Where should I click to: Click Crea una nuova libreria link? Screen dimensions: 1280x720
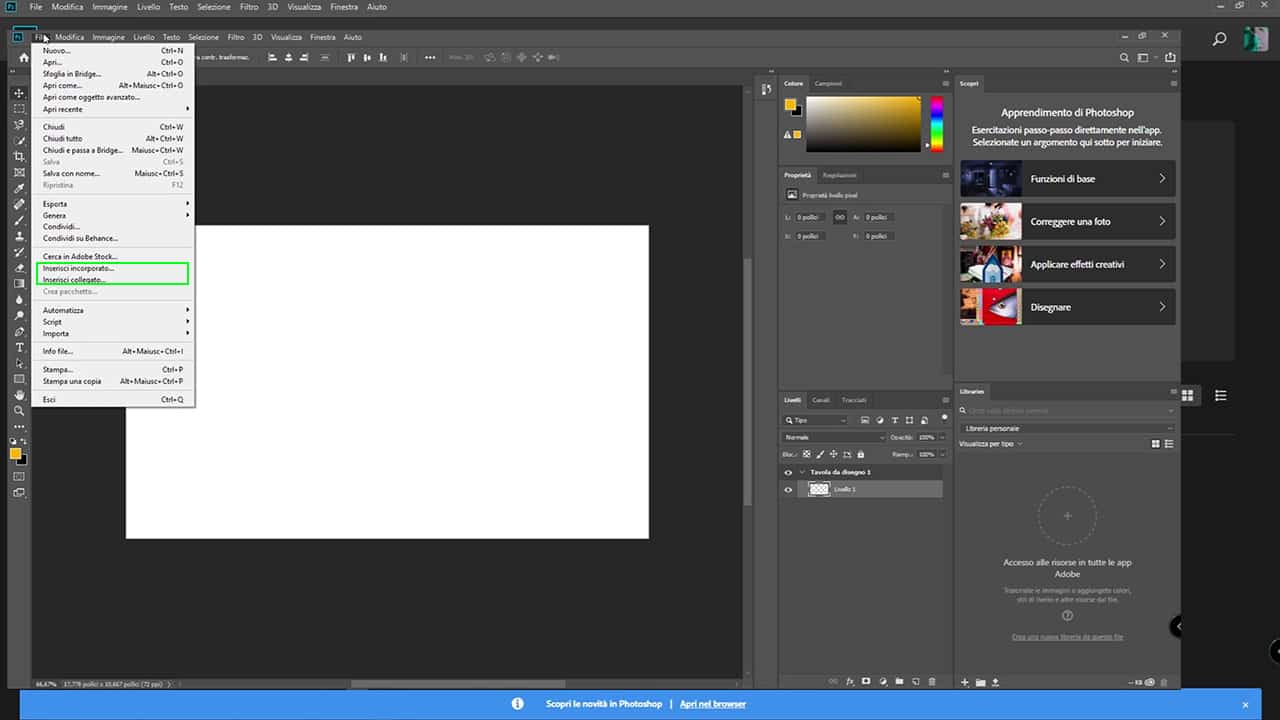point(1067,637)
